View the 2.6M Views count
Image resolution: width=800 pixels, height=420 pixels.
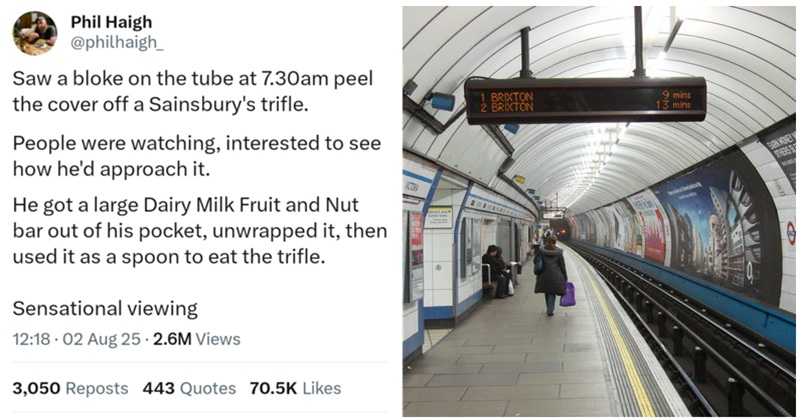point(196,339)
